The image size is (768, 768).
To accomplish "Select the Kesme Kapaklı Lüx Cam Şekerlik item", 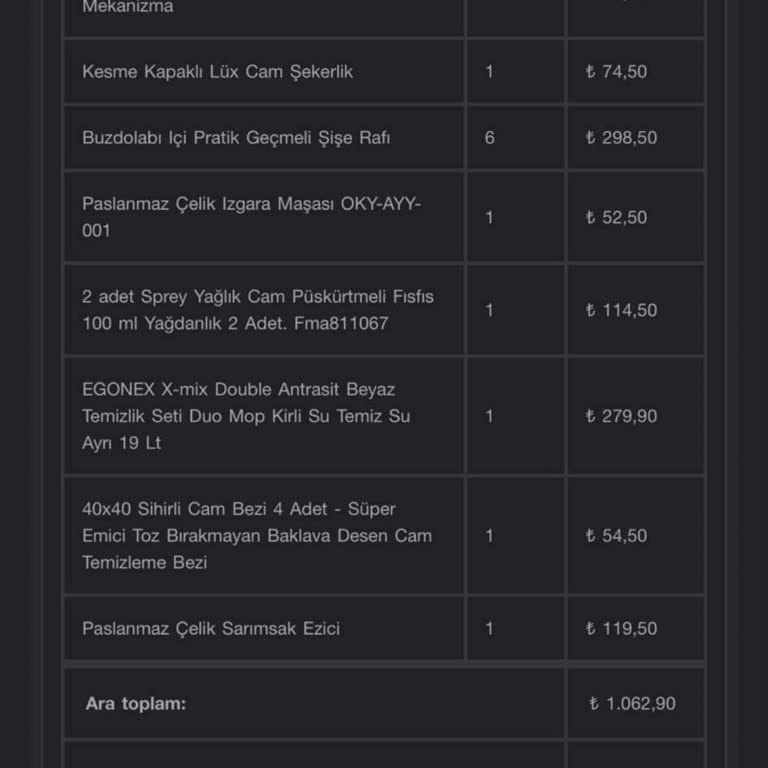I will 217,72.
